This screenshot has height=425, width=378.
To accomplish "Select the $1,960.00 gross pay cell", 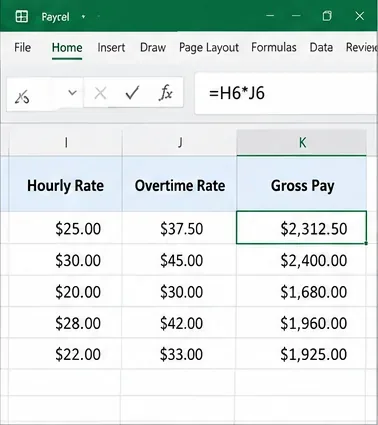I will pyautogui.click(x=302, y=322).
